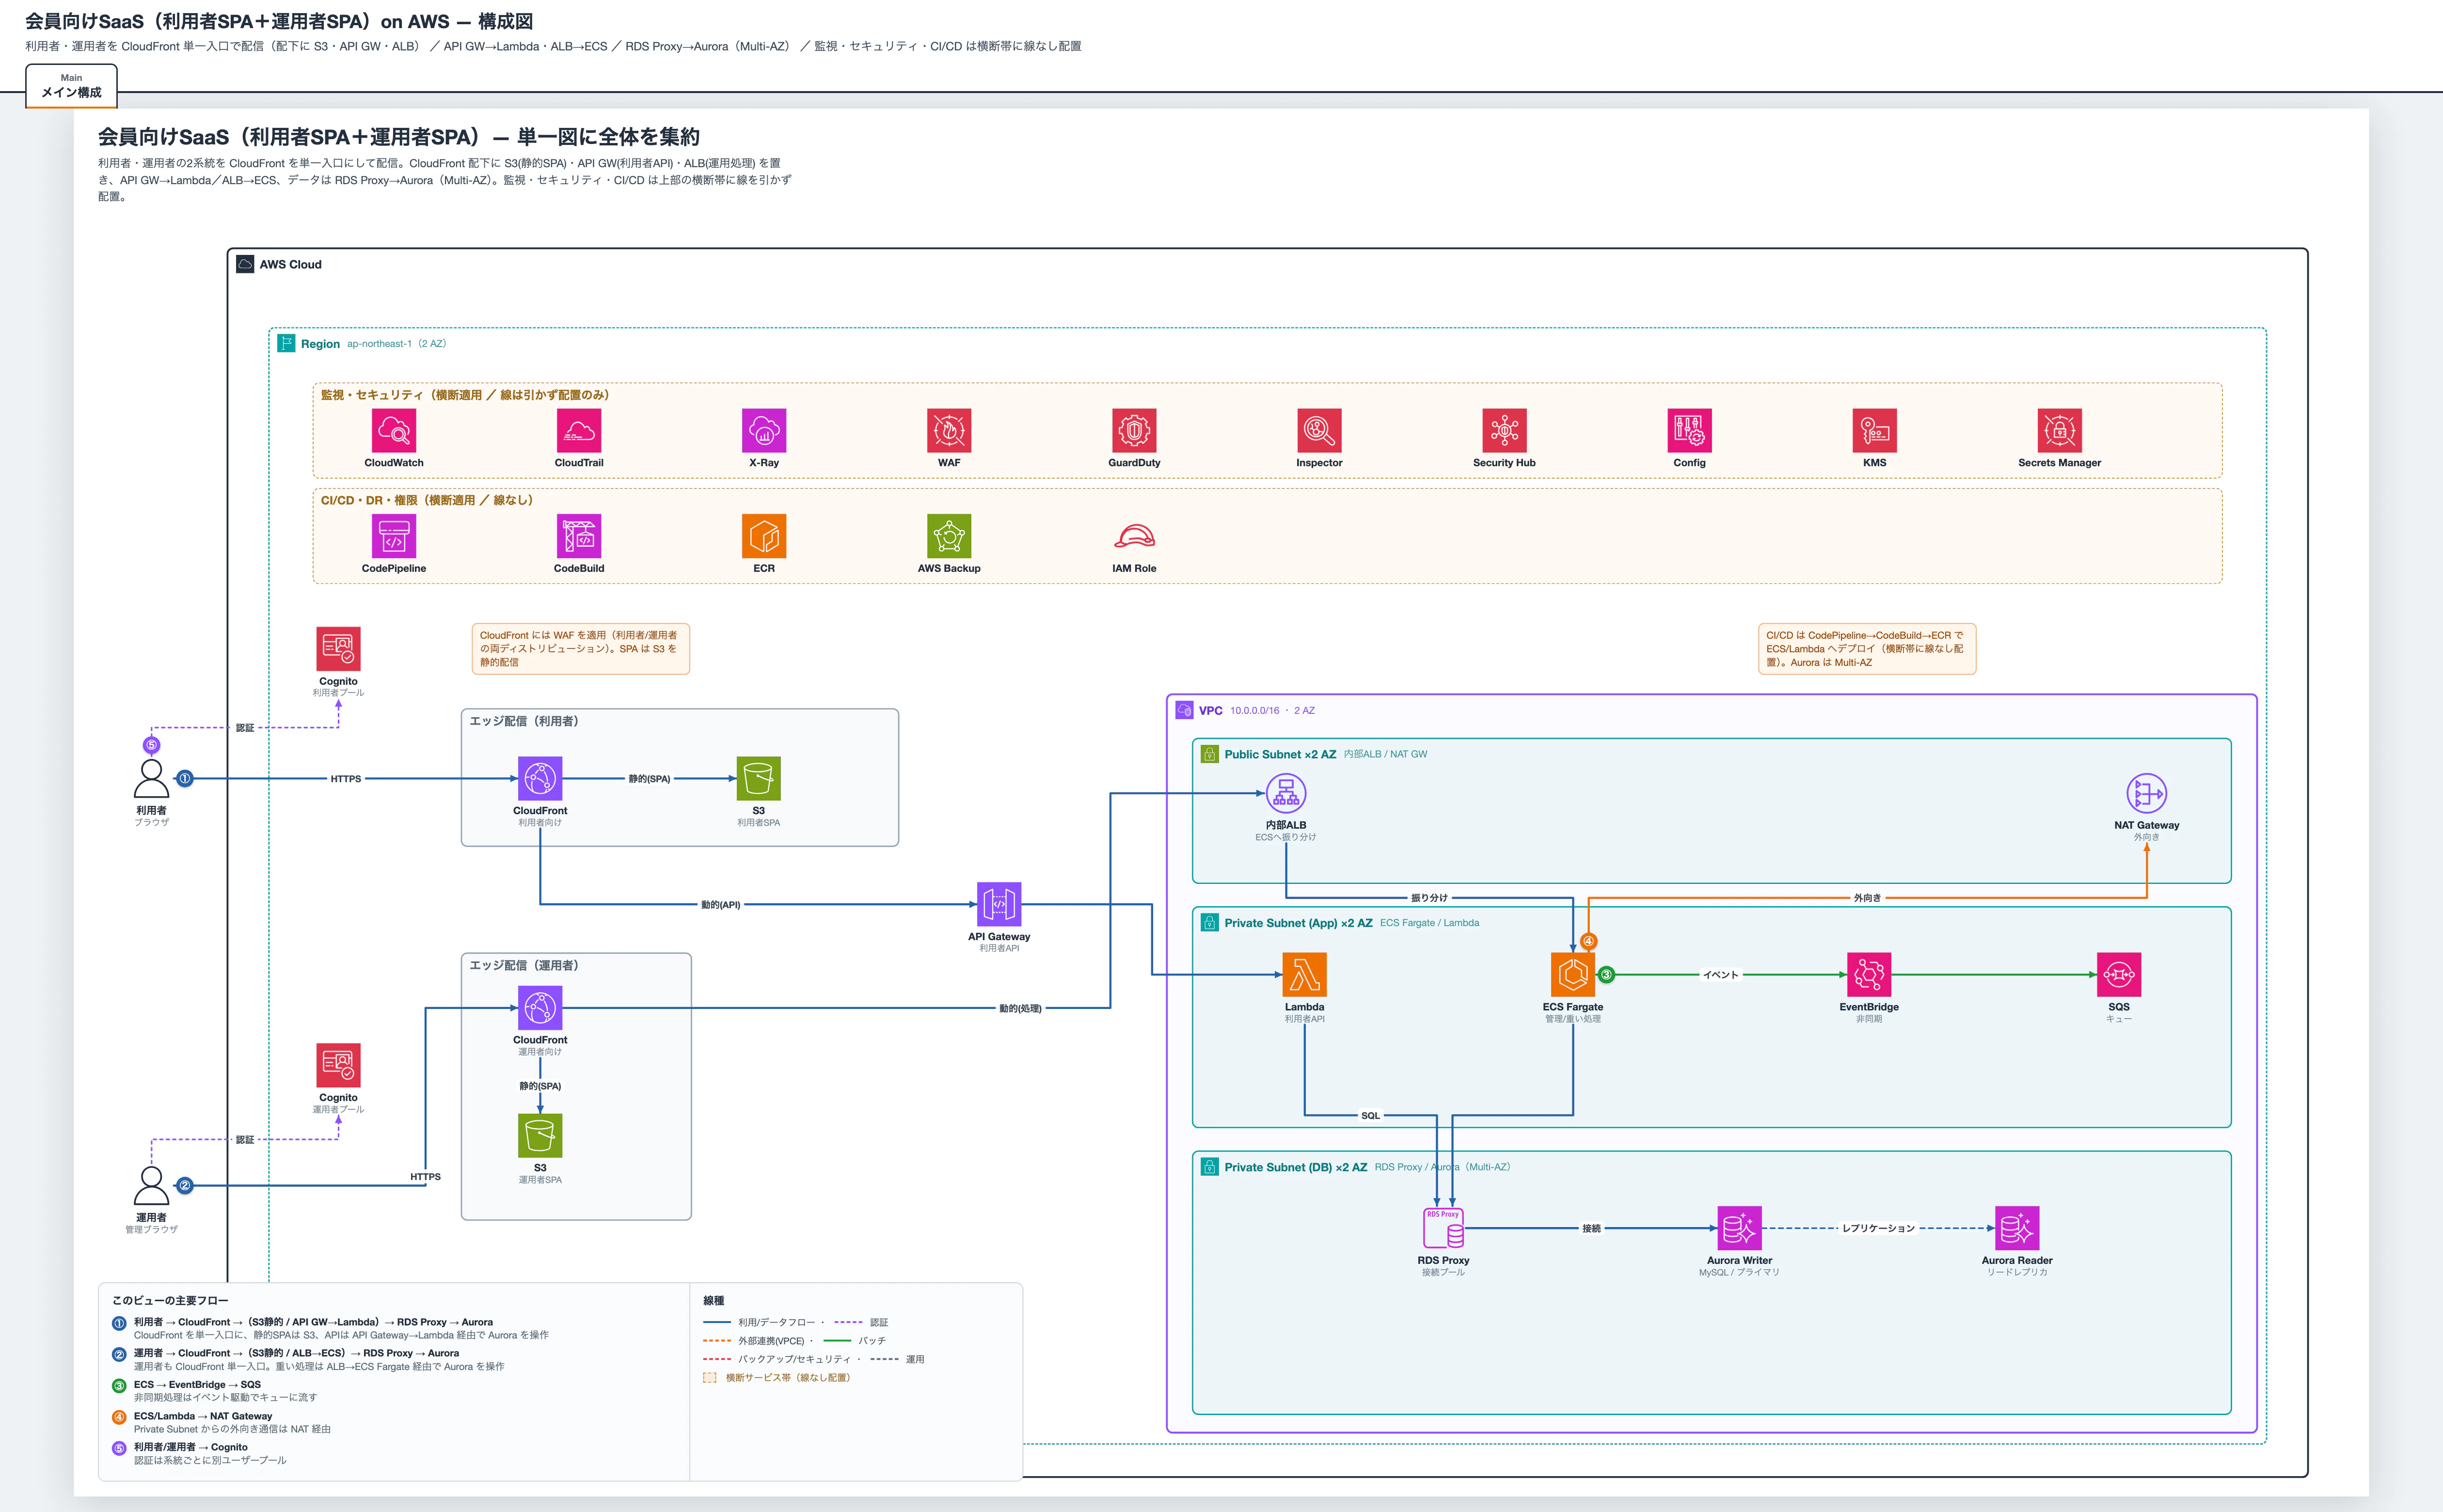Click the AWS Backup icon
This screenshot has height=1512, width=2443.
(x=949, y=536)
